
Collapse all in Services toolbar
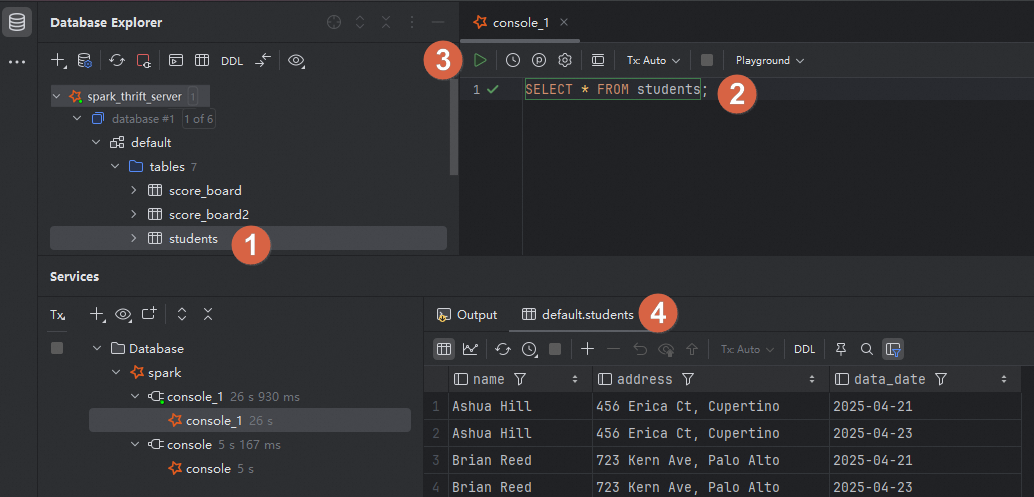click(208, 314)
